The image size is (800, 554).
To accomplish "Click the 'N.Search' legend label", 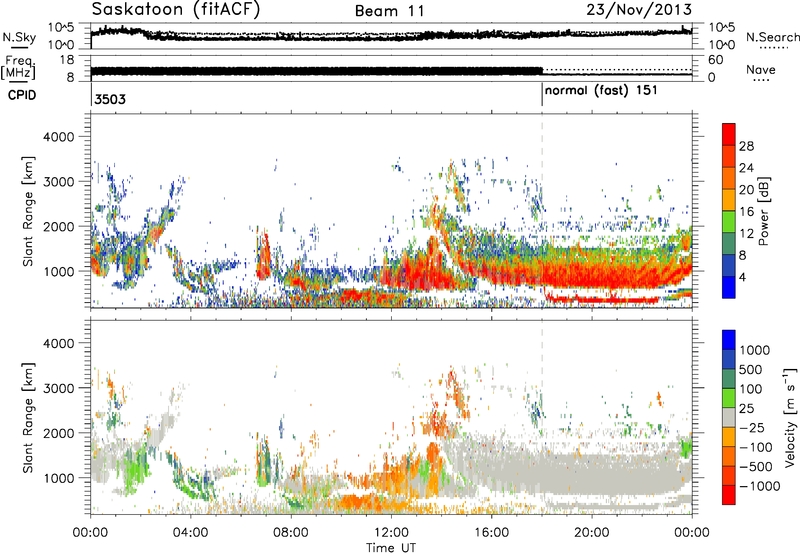I will [x=772, y=37].
